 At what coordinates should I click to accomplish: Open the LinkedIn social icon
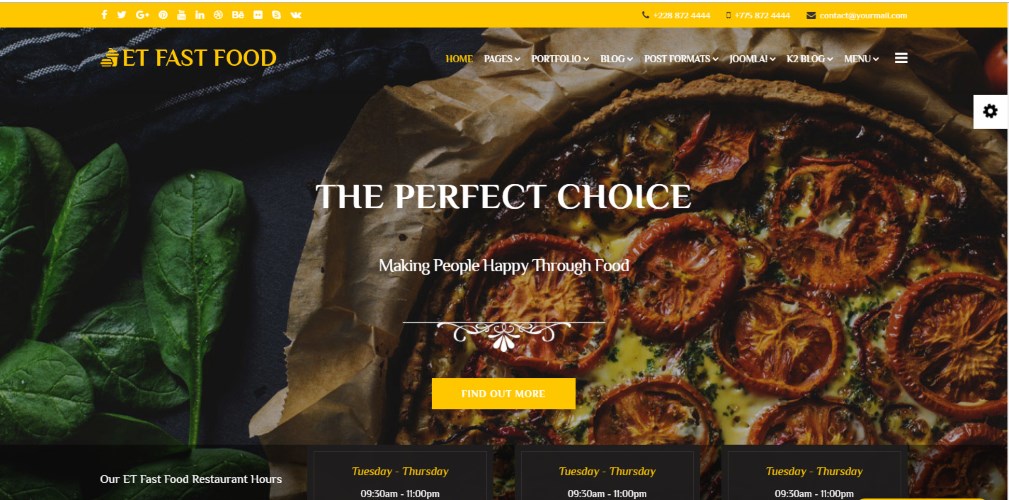click(199, 15)
